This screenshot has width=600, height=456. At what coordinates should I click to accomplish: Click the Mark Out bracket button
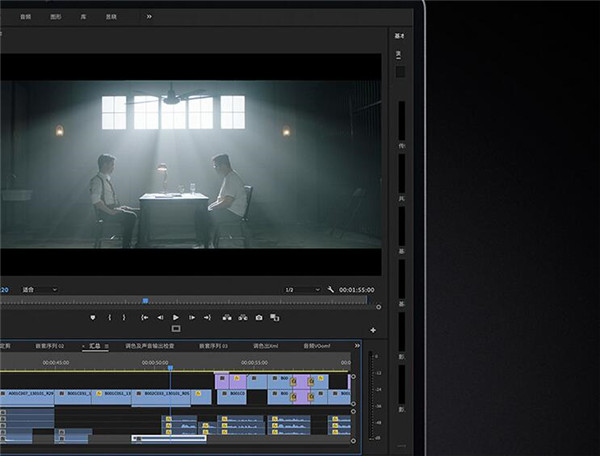pyautogui.click(x=124, y=318)
